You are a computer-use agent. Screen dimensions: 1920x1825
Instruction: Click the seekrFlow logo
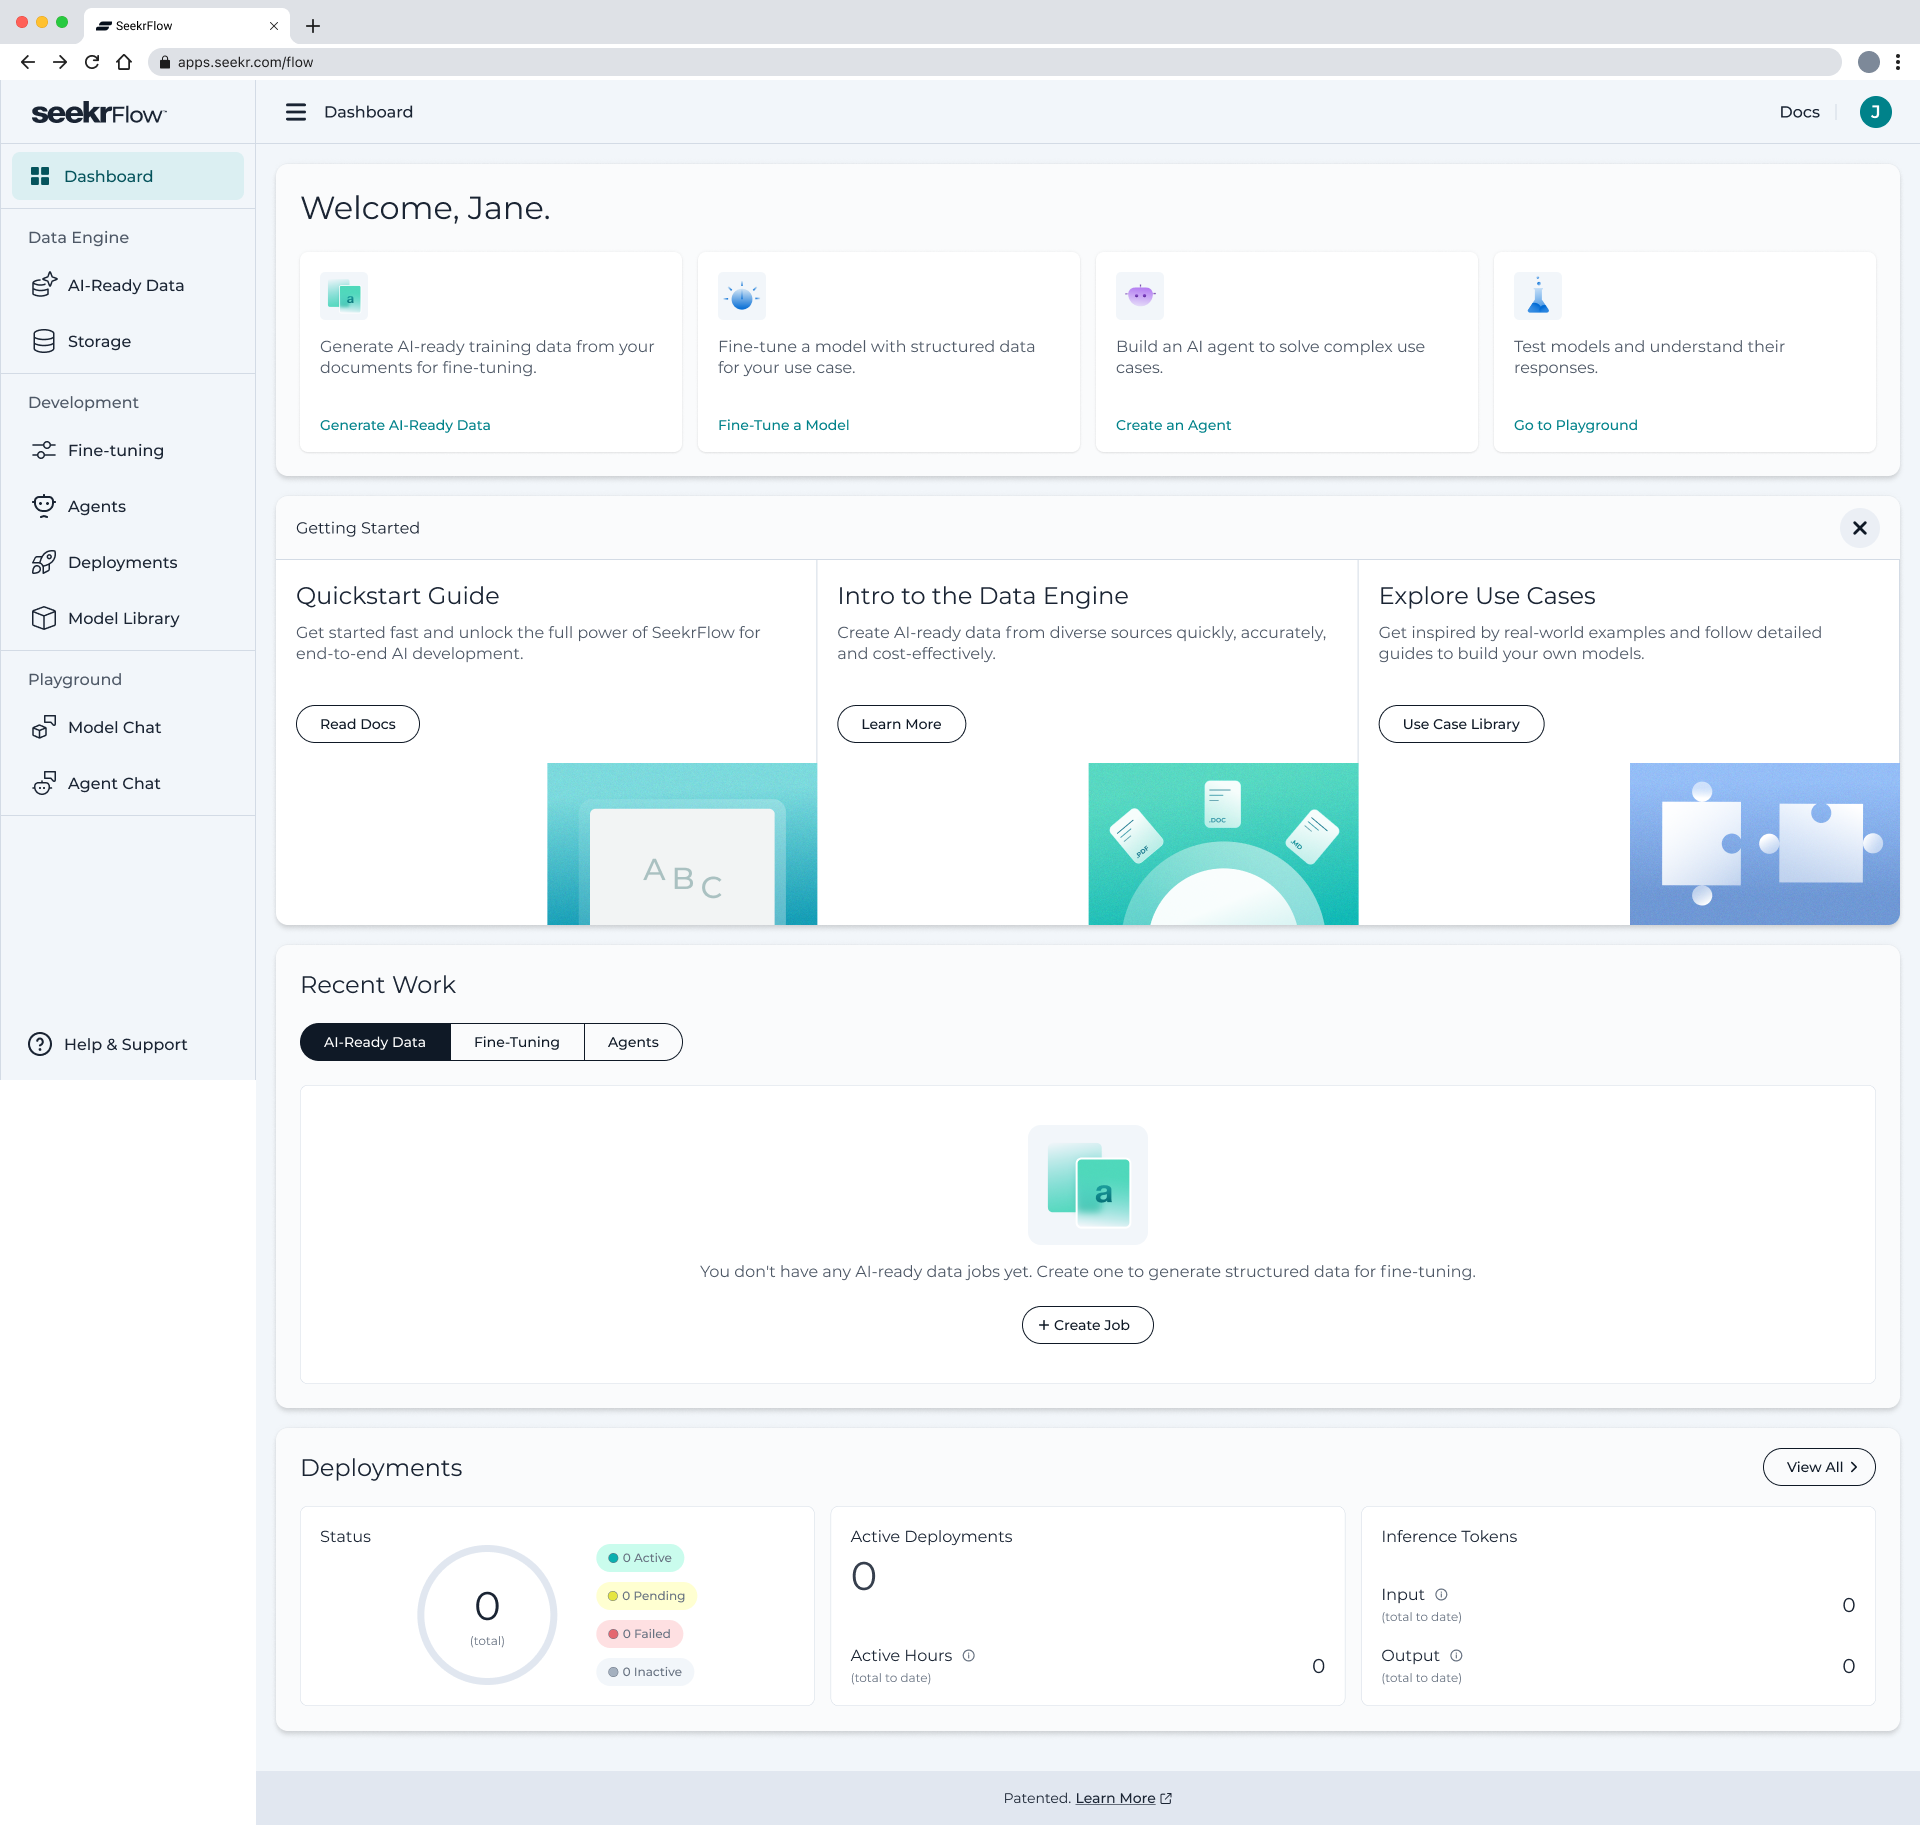point(98,113)
